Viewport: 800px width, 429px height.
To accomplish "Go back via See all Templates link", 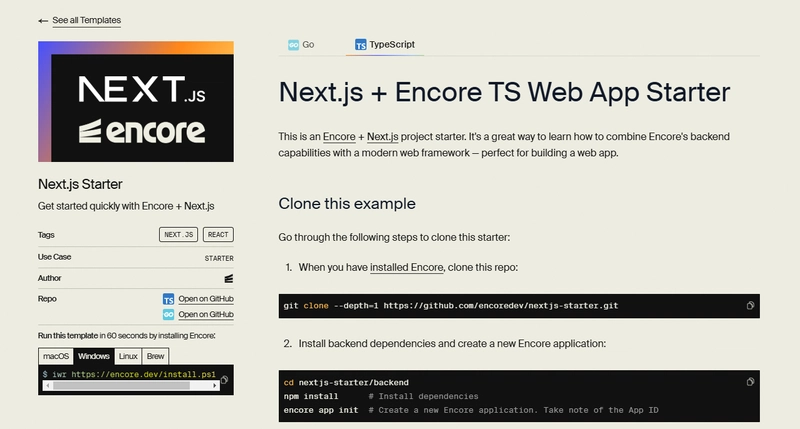I will [x=86, y=20].
